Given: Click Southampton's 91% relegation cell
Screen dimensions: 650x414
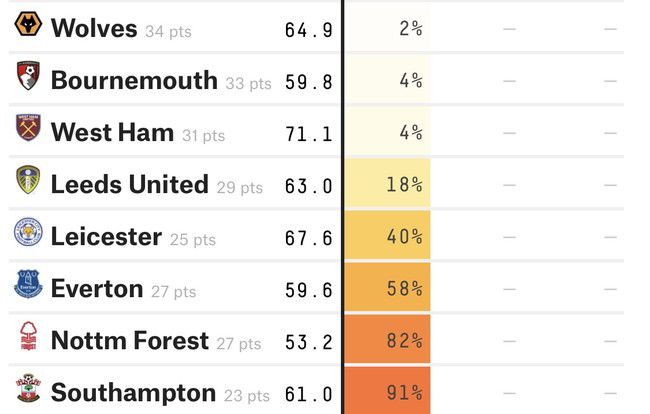Looking at the screenshot, I should click(387, 392).
